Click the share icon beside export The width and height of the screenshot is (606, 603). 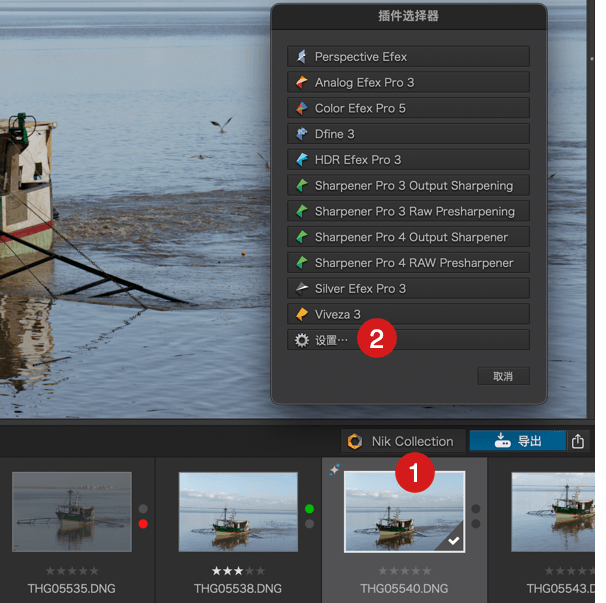tap(578, 441)
